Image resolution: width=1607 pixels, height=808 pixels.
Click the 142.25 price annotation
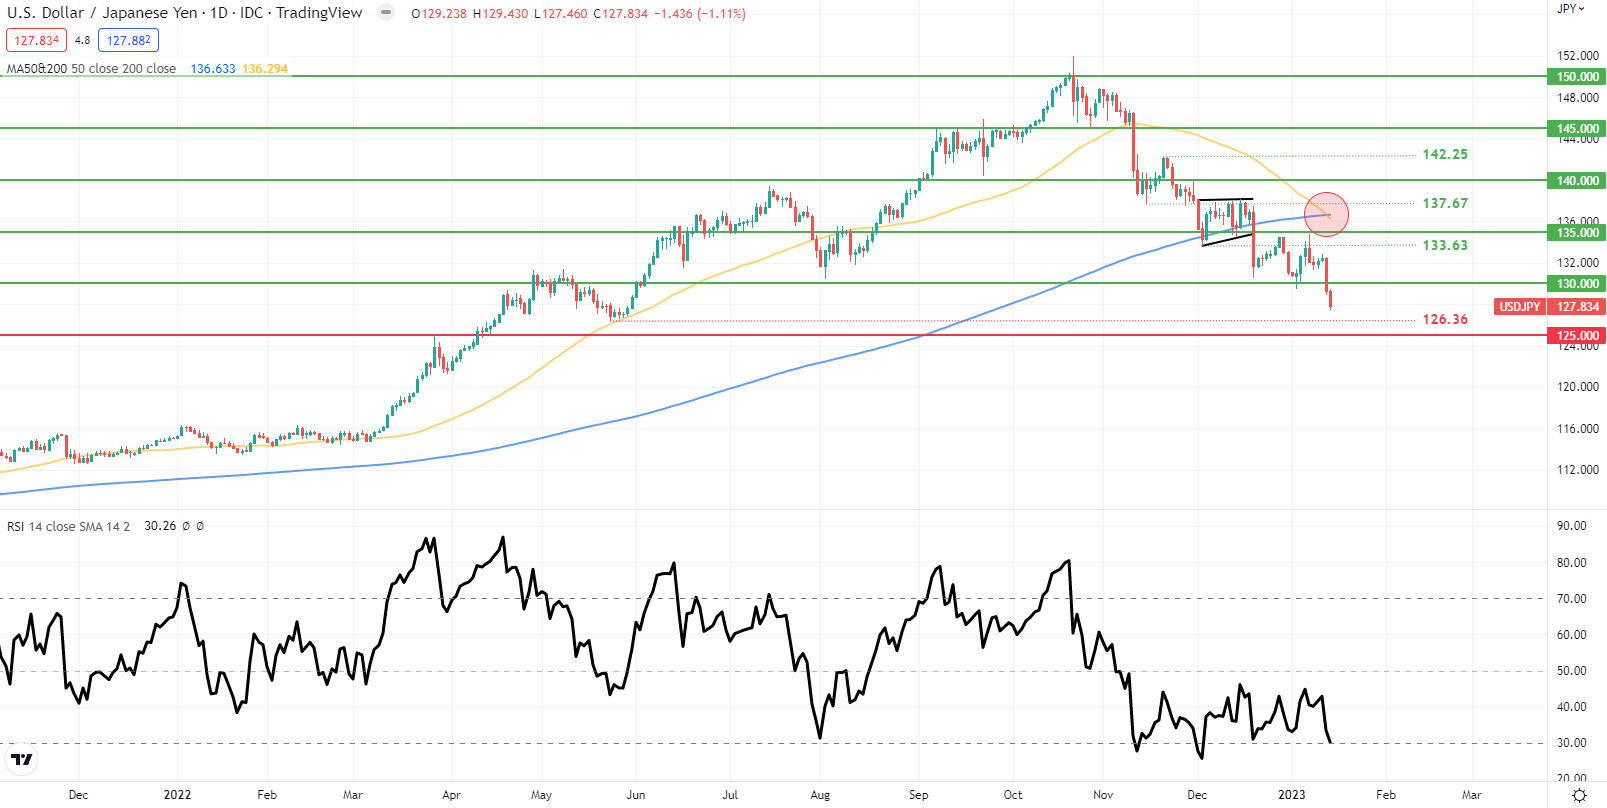[1445, 155]
